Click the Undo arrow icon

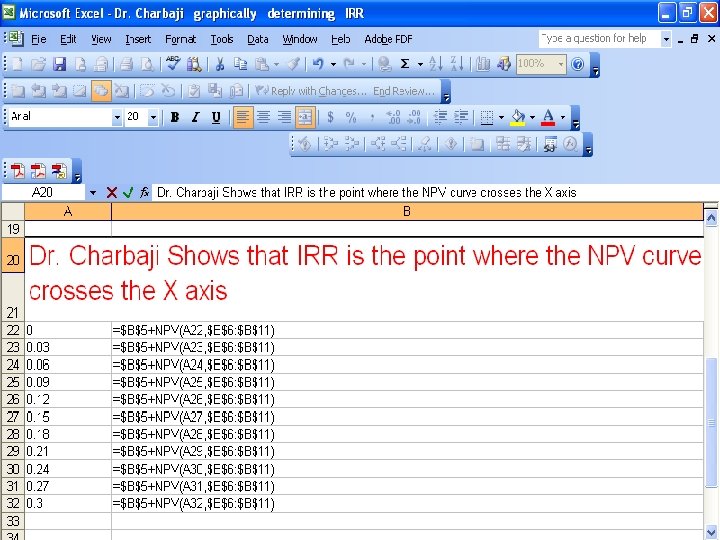[318, 64]
